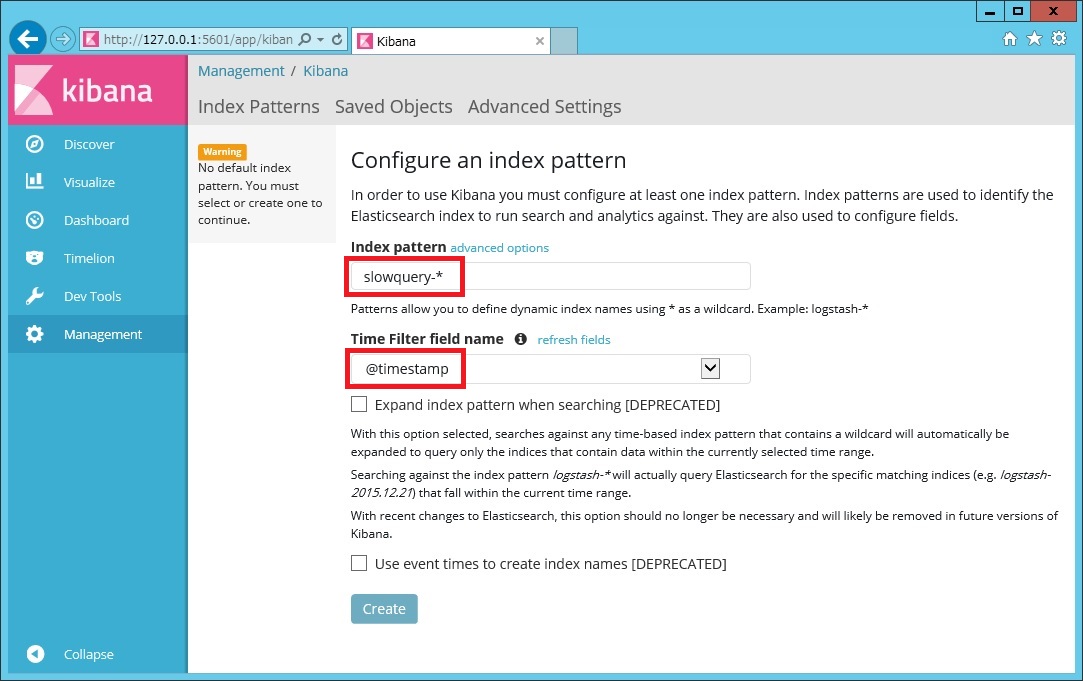Image resolution: width=1083 pixels, height=681 pixels.
Task: Open Discover compass icon
Action: coord(35,144)
